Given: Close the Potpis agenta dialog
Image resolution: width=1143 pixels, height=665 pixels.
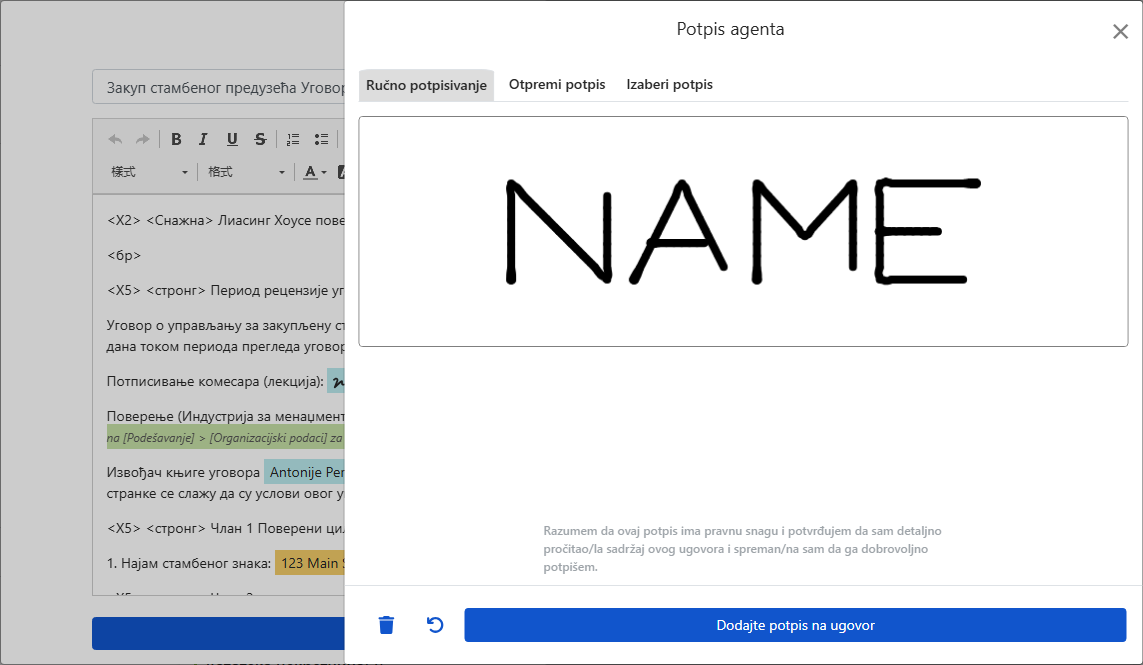Looking at the screenshot, I should [x=1120, y=31].
